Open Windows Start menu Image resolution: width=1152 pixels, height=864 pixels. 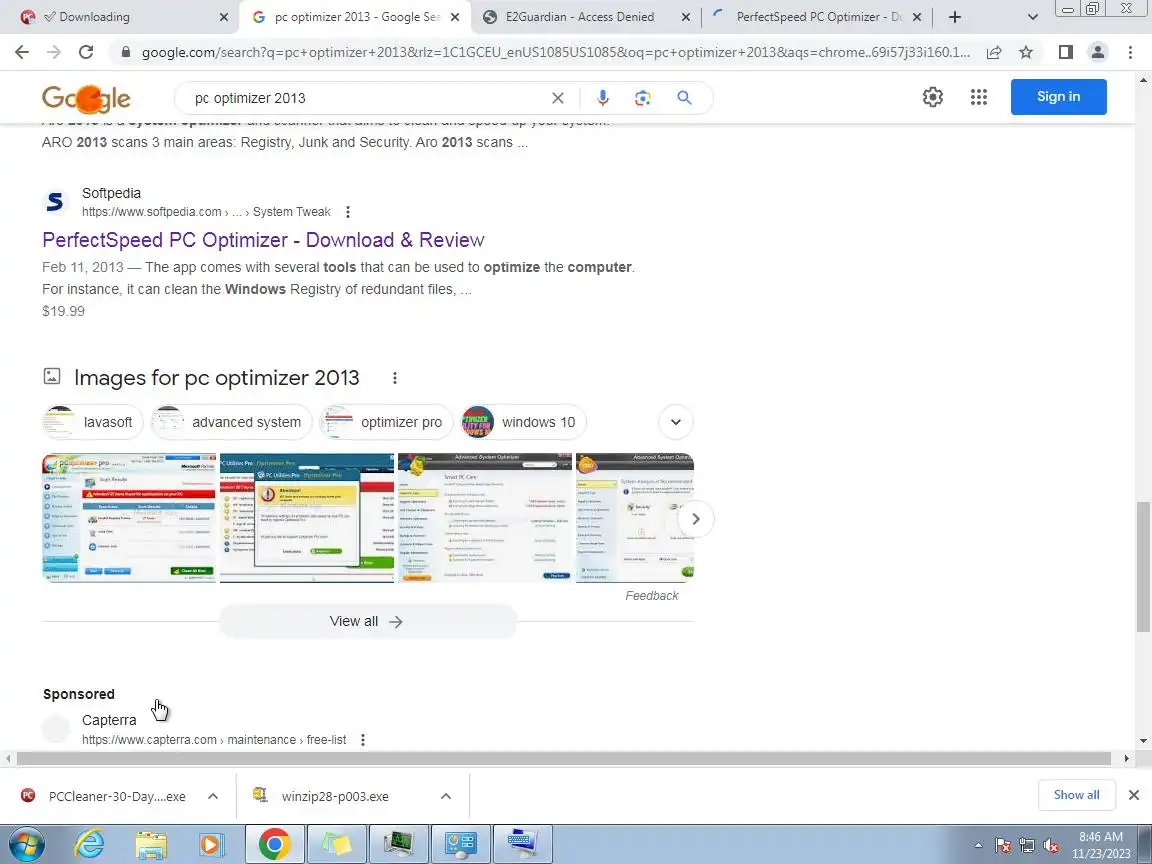(26, 844)
